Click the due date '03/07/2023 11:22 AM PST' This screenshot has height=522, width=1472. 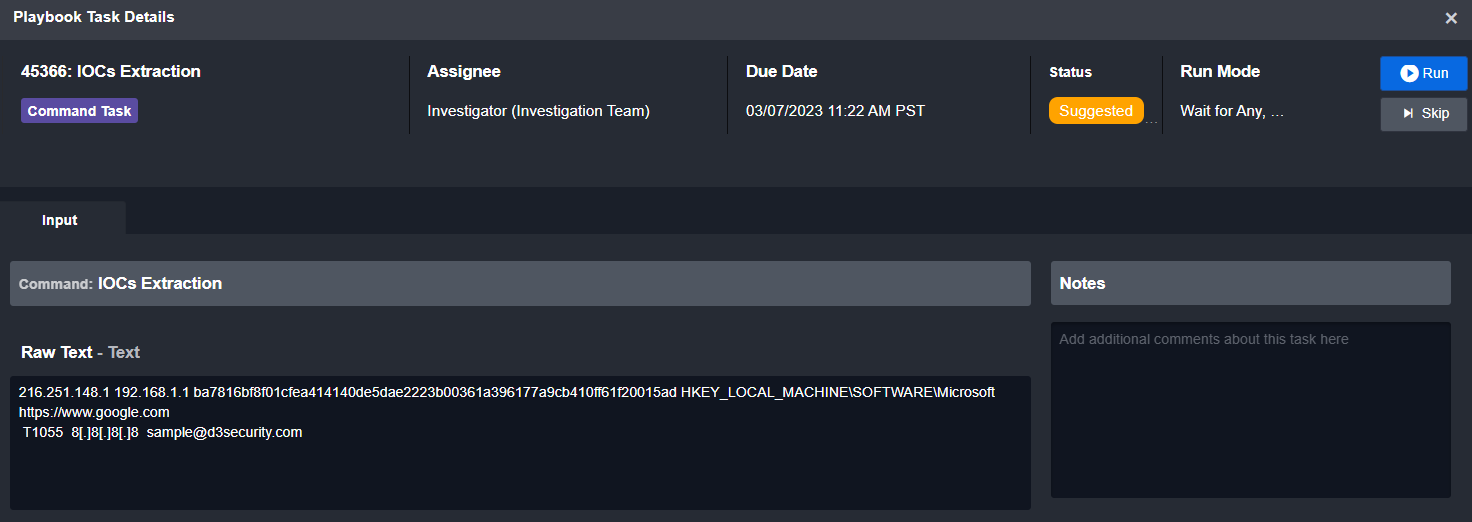[835, 111]
